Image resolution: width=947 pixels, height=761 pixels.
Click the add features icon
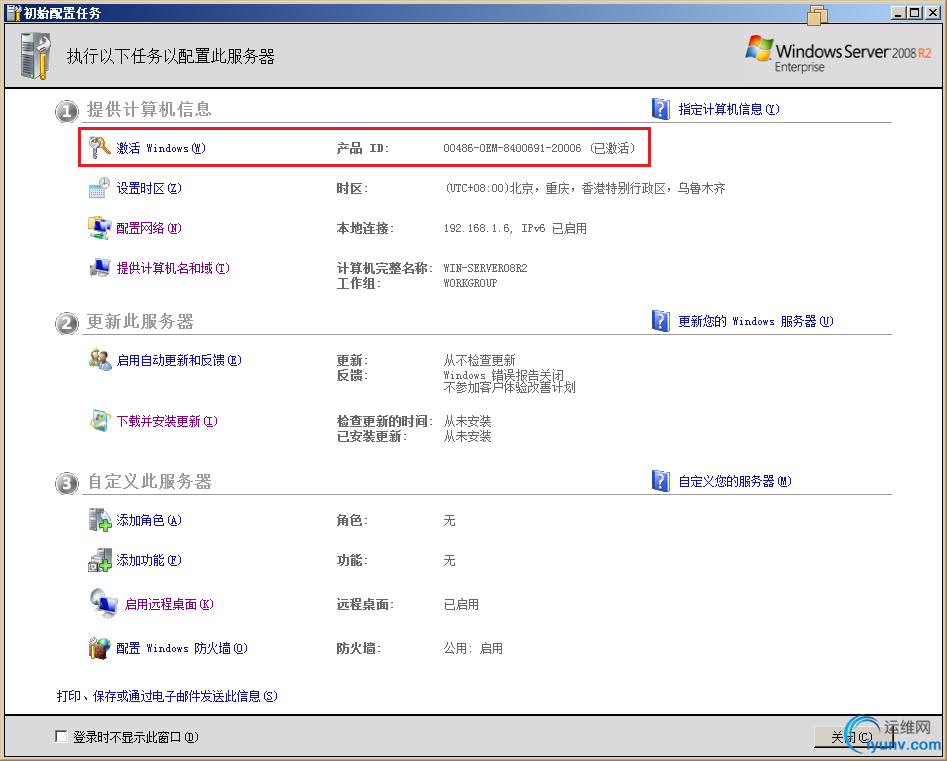(x=100, y=560)
